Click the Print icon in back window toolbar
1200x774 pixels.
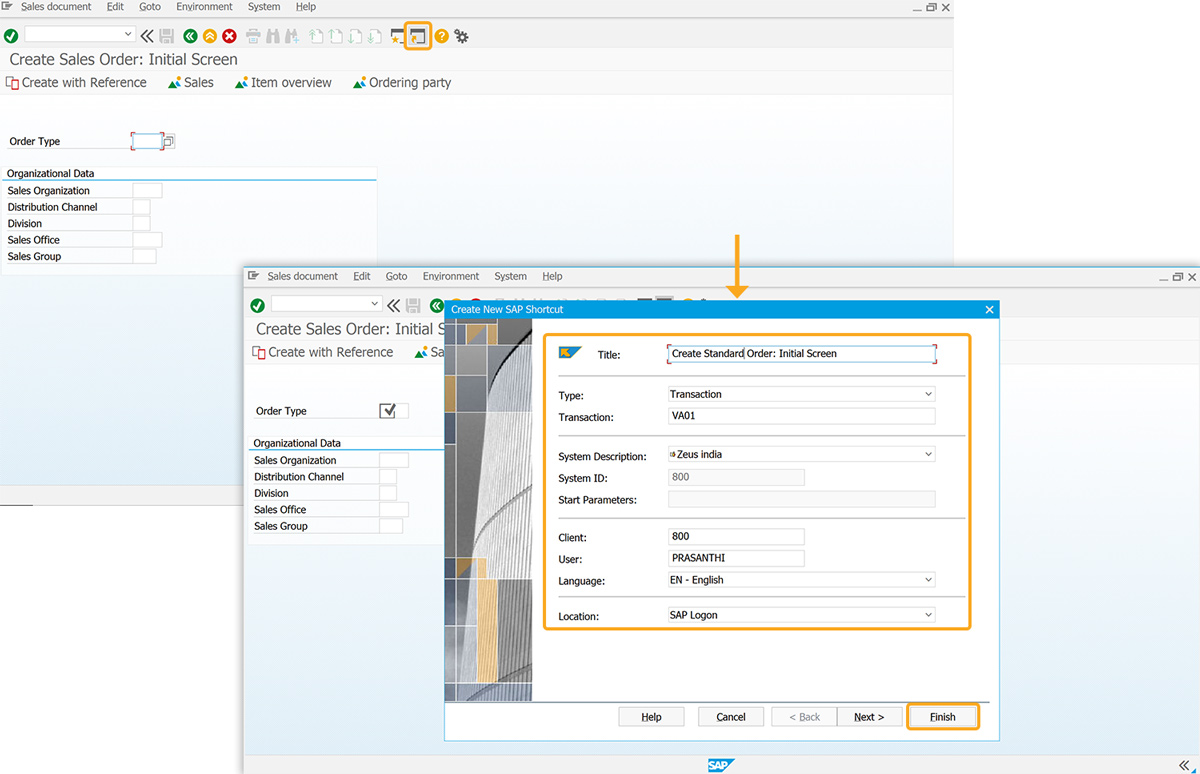point(253,36)
